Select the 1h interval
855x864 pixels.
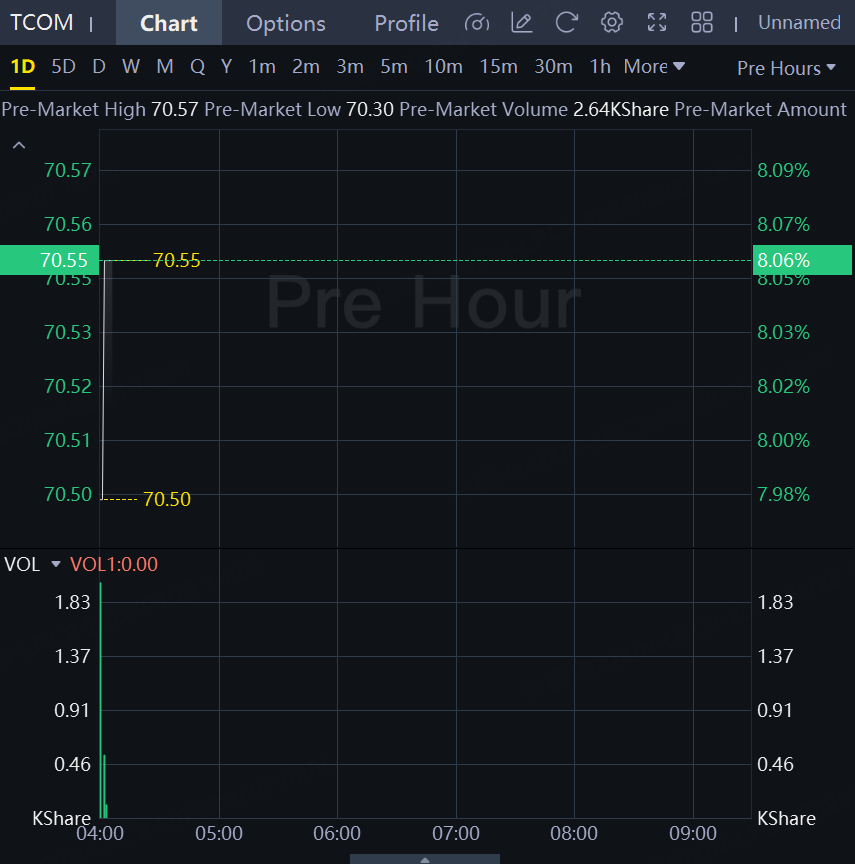(x=600, y=67)
